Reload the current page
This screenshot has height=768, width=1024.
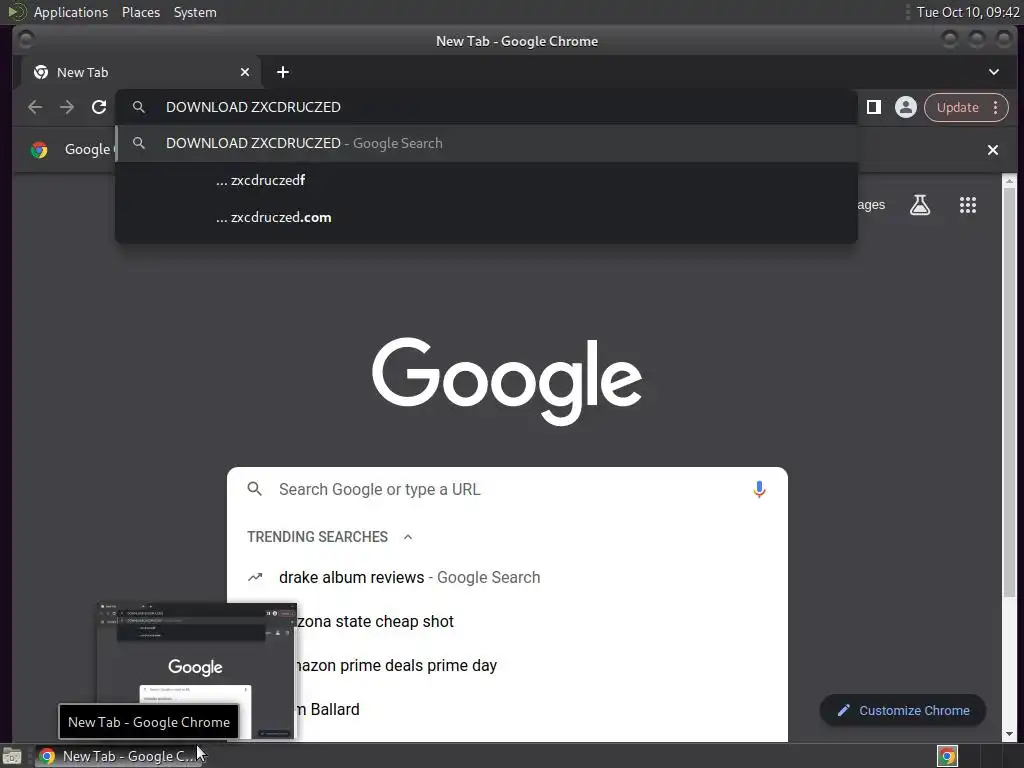(99, 107)
